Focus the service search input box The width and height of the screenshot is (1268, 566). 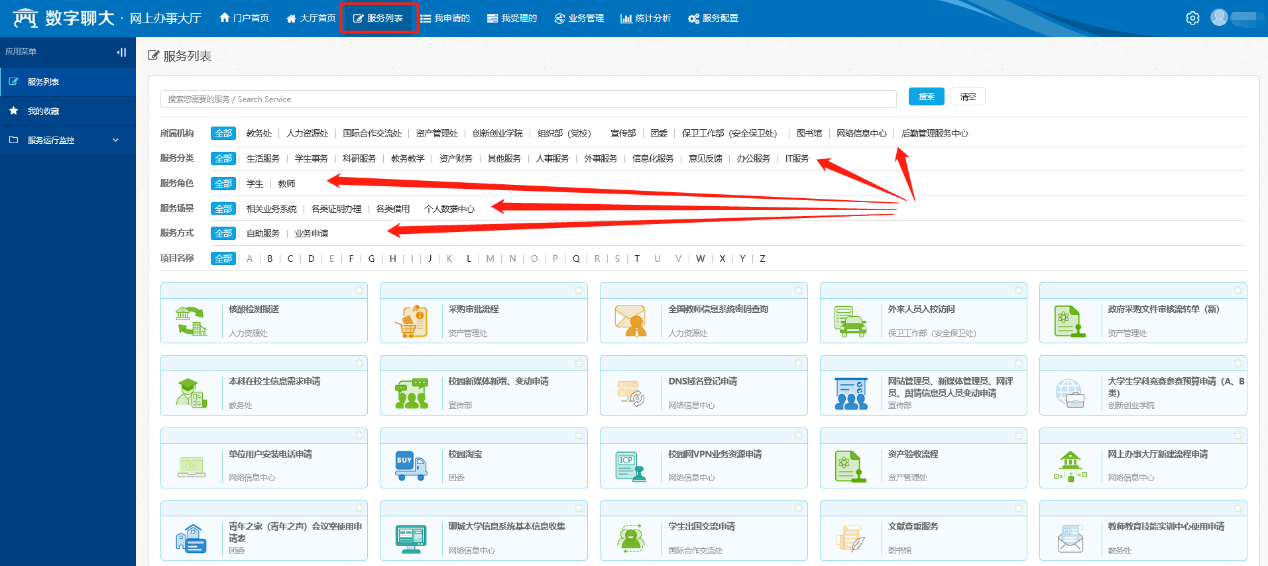click(528, 99)
